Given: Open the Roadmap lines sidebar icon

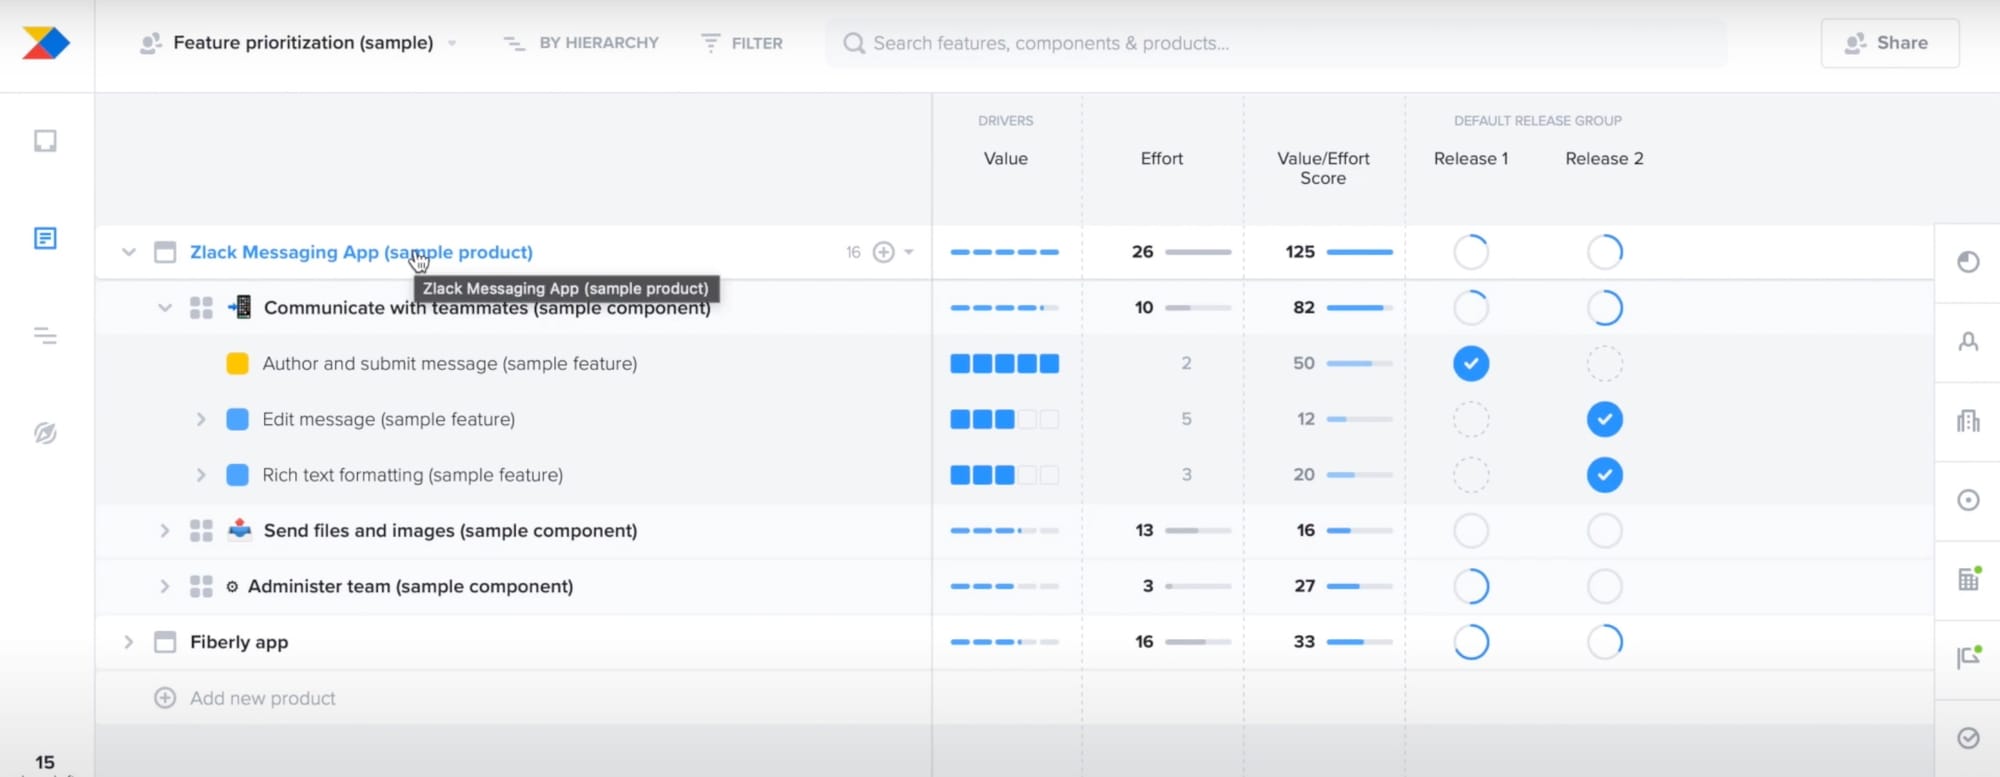Looking at the screenshot, I should [x=45, y=336].
